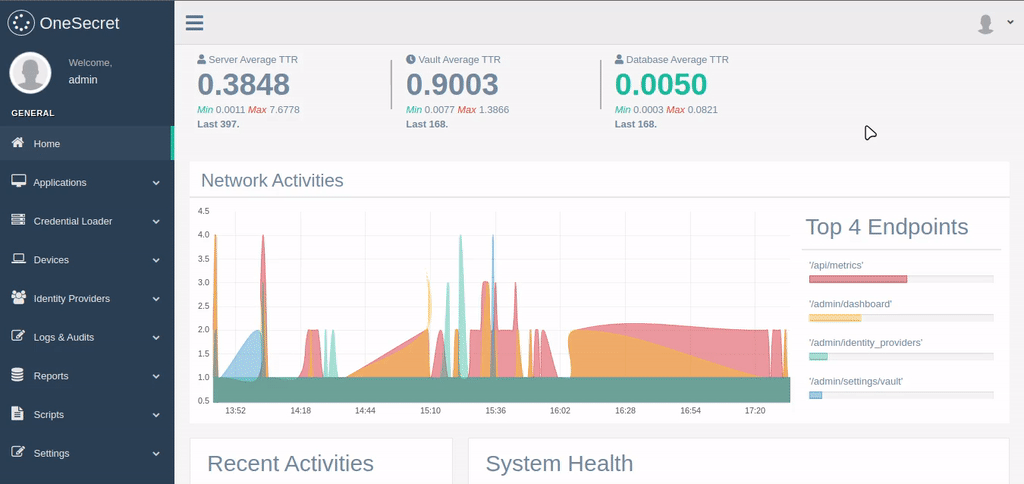
Task: Click the '/admin/settings/vault' endpoint label
Action: point(856,381)
